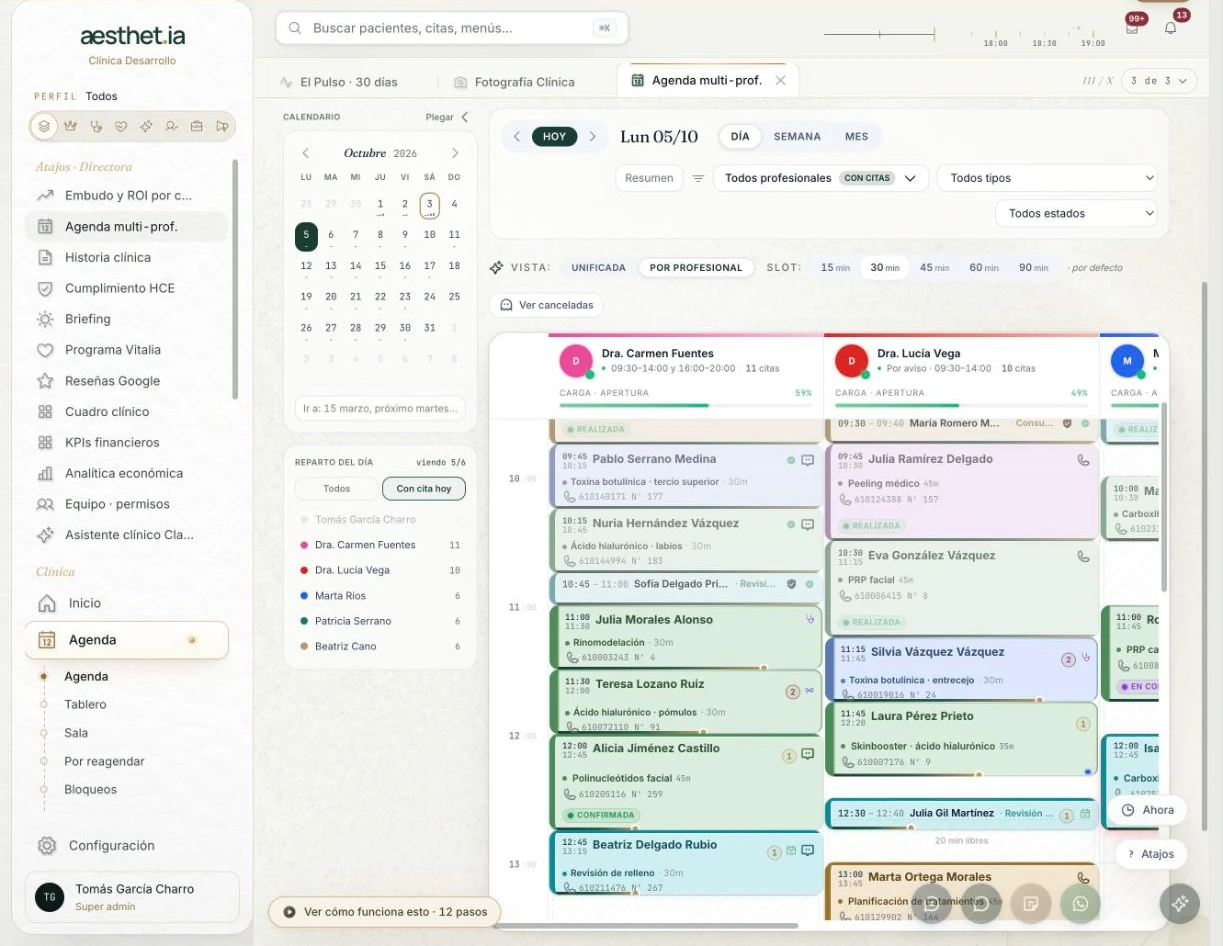Click the comment icon on Nuria Hernández Vázquez
The image size is (1223, 946).
(808, 524)
